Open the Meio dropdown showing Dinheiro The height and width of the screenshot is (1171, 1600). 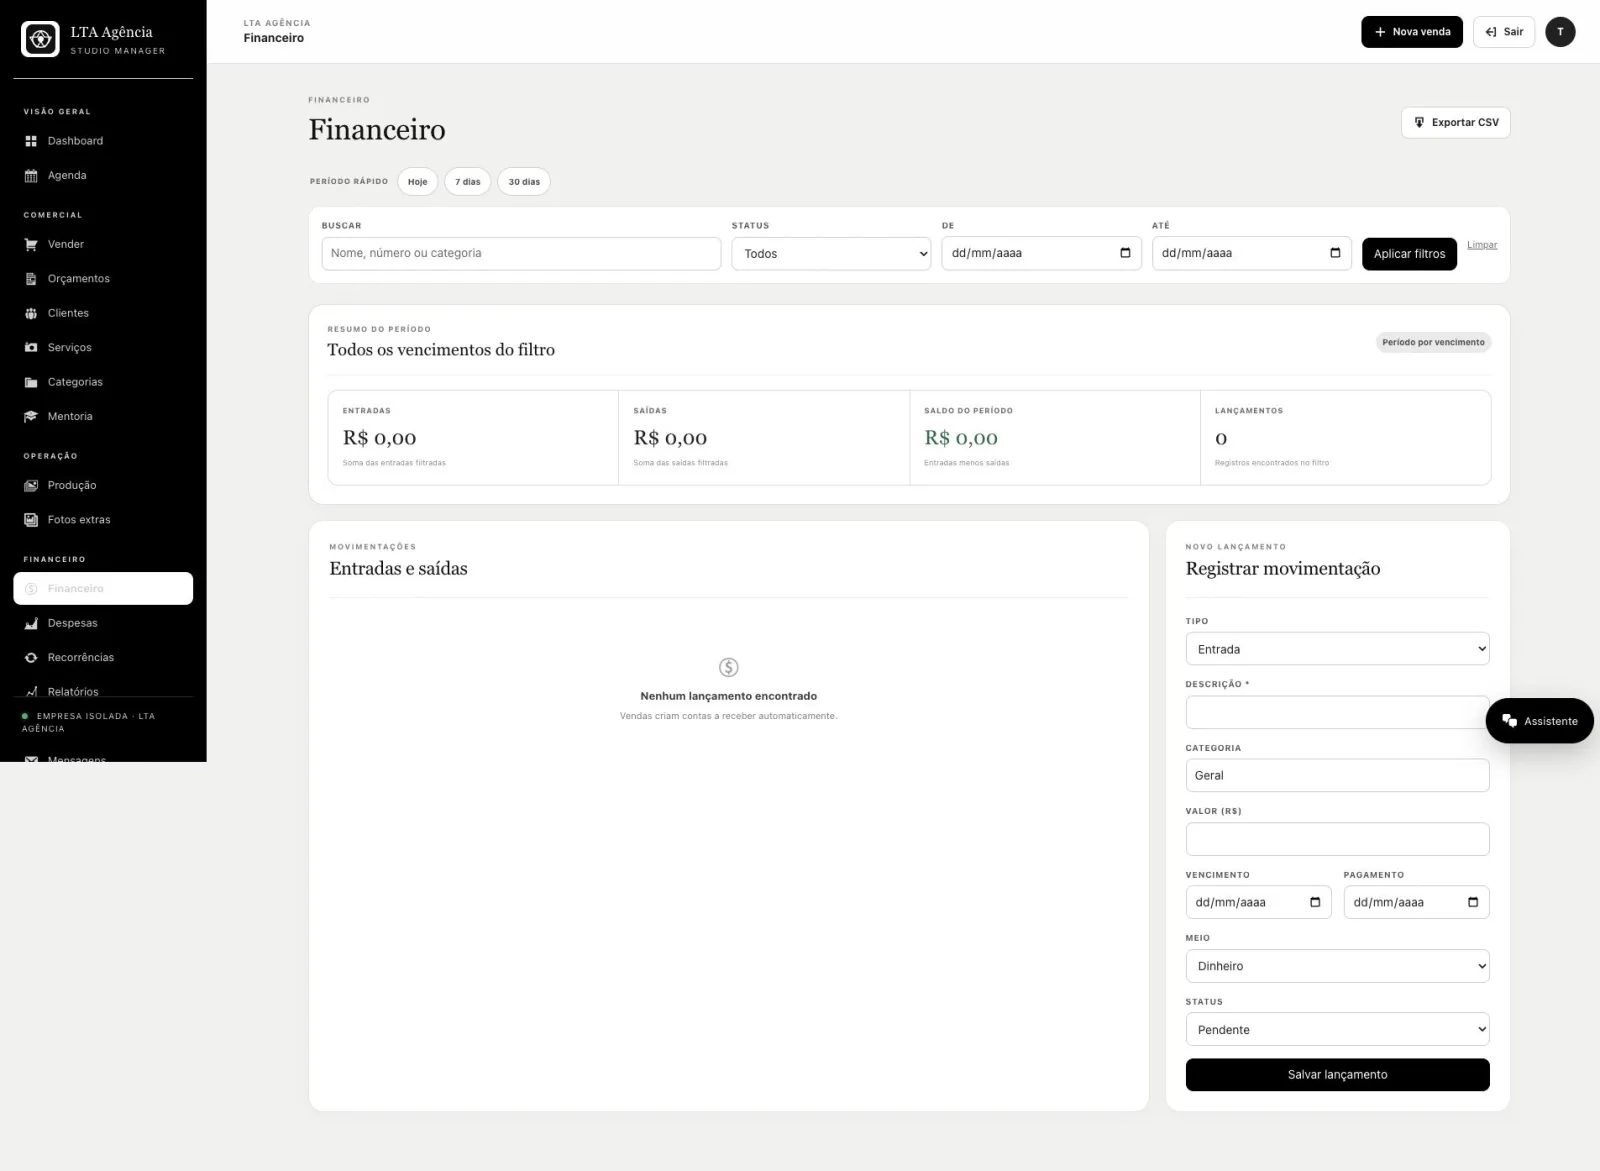coord(1337,966)
